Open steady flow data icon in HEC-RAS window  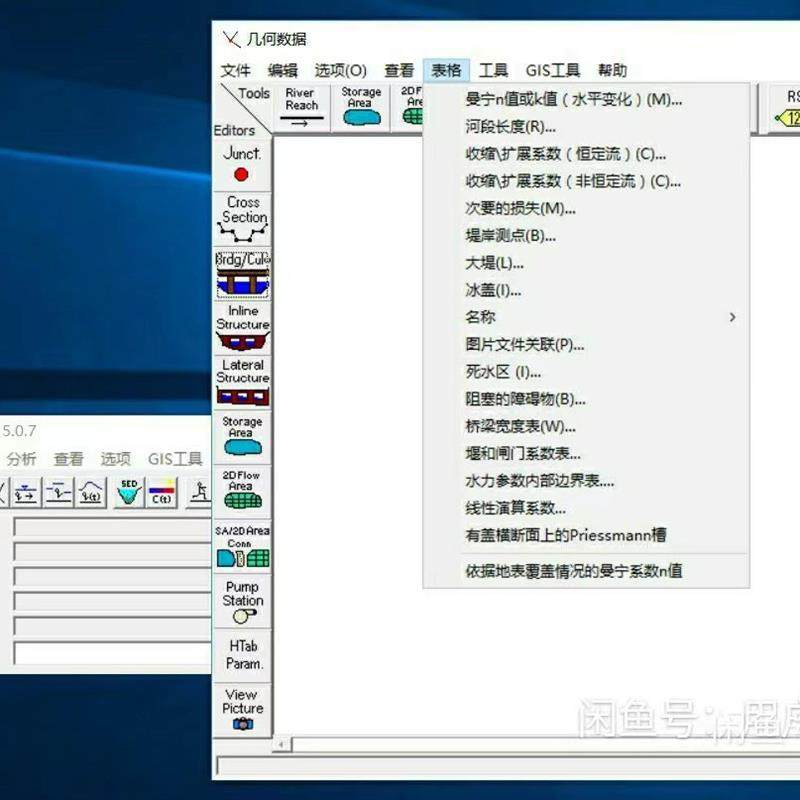(26, 492)
